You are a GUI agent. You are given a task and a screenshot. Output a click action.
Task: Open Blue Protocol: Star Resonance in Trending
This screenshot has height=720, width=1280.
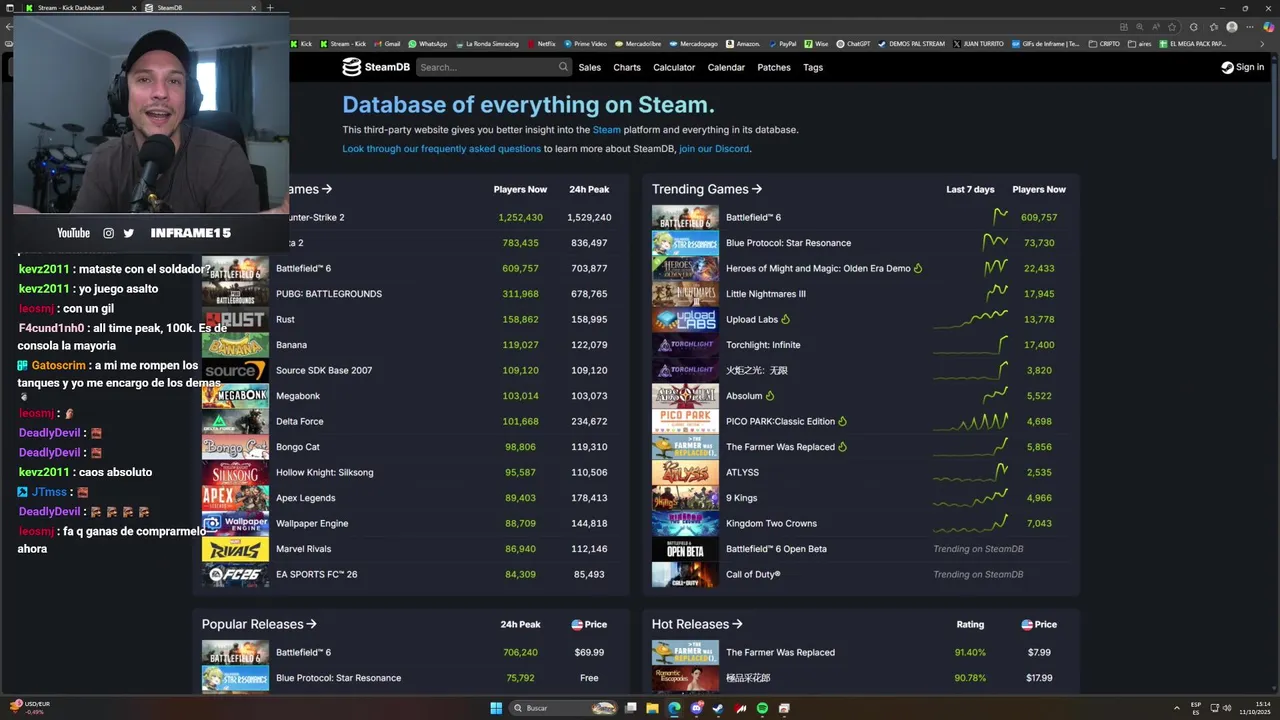click(x=788, y=243)
